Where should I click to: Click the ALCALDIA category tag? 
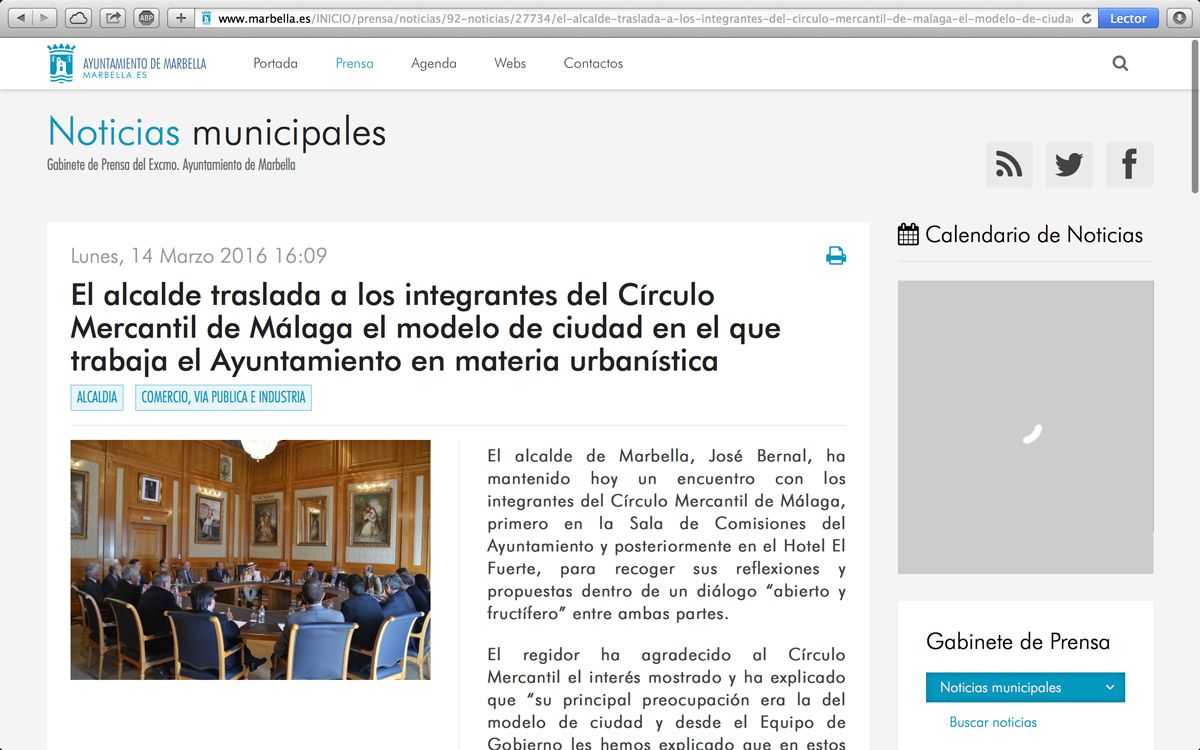point(97,397)
